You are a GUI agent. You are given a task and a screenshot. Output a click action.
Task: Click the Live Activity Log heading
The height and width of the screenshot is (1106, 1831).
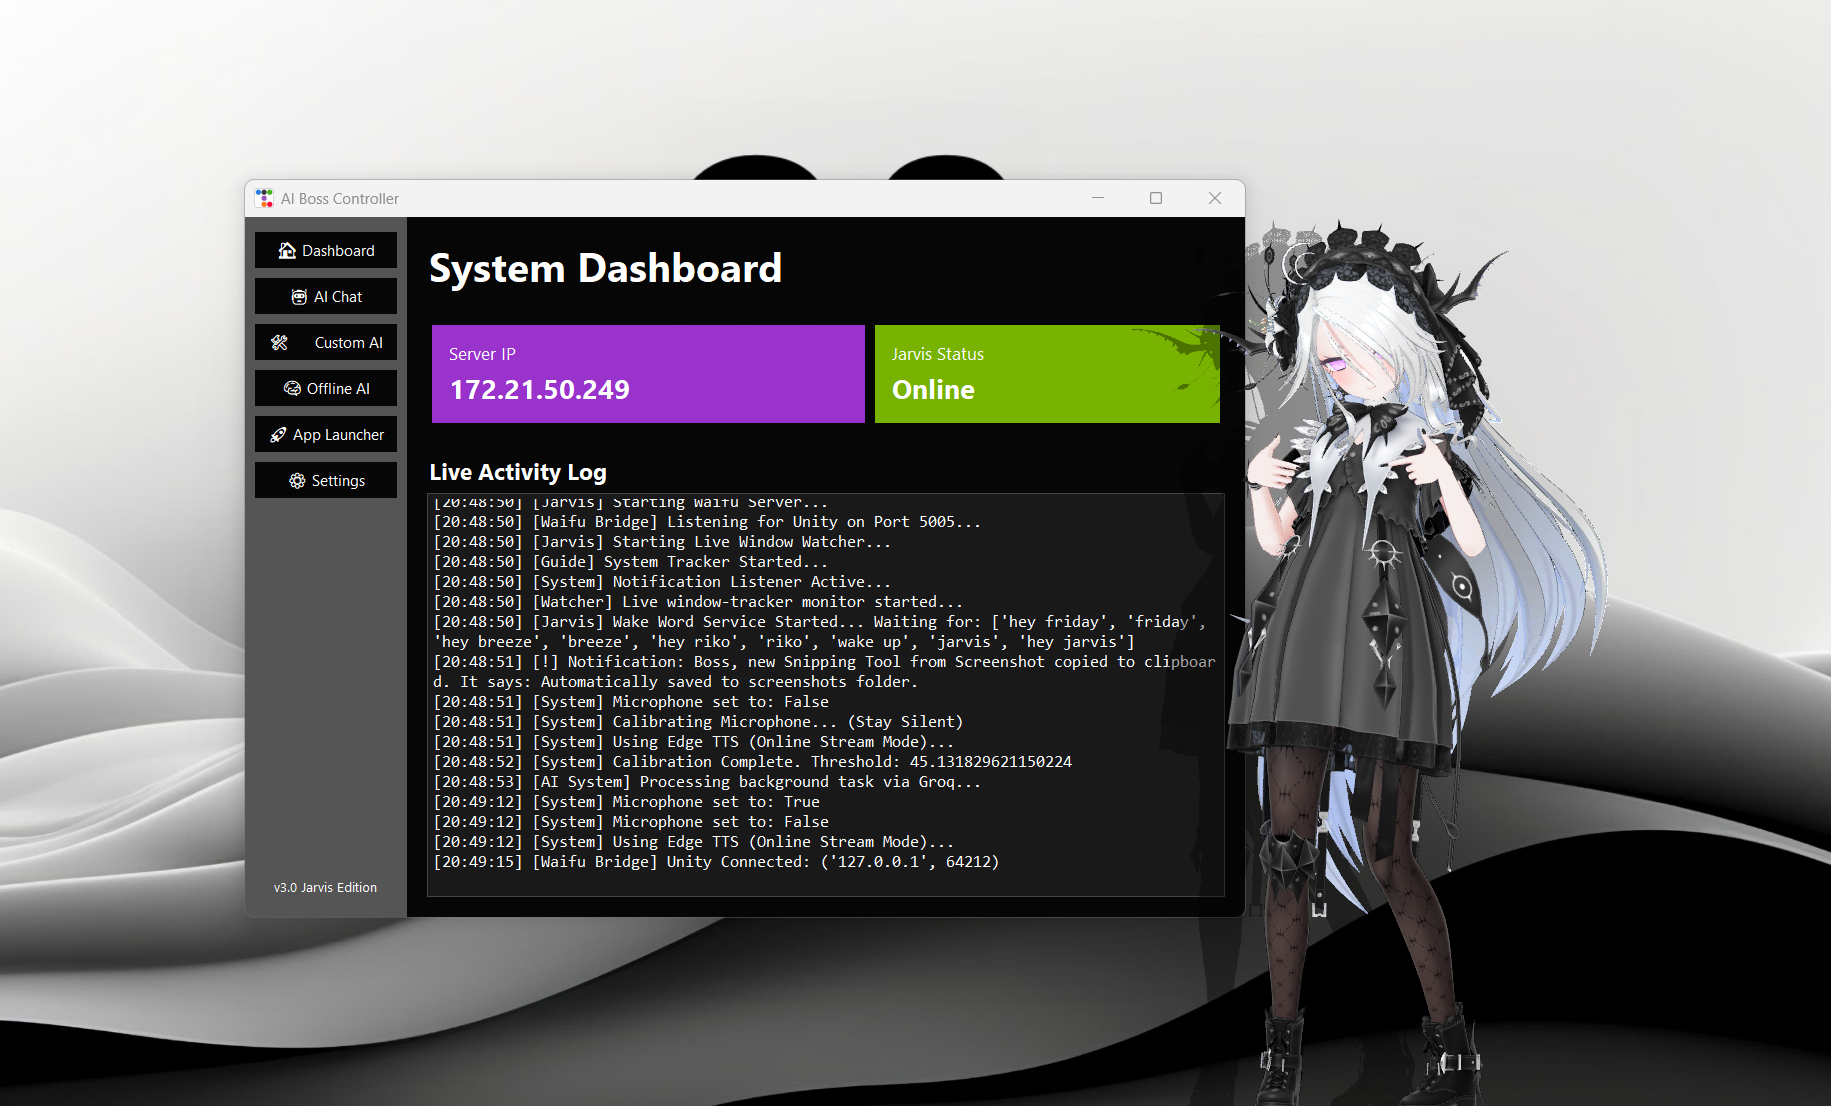[x=518, y=472]
